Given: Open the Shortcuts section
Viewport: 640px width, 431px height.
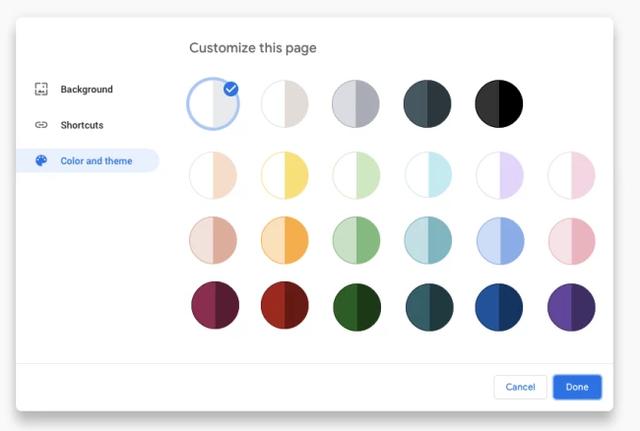Looking at the screenshot, I should tap(82, 125).
